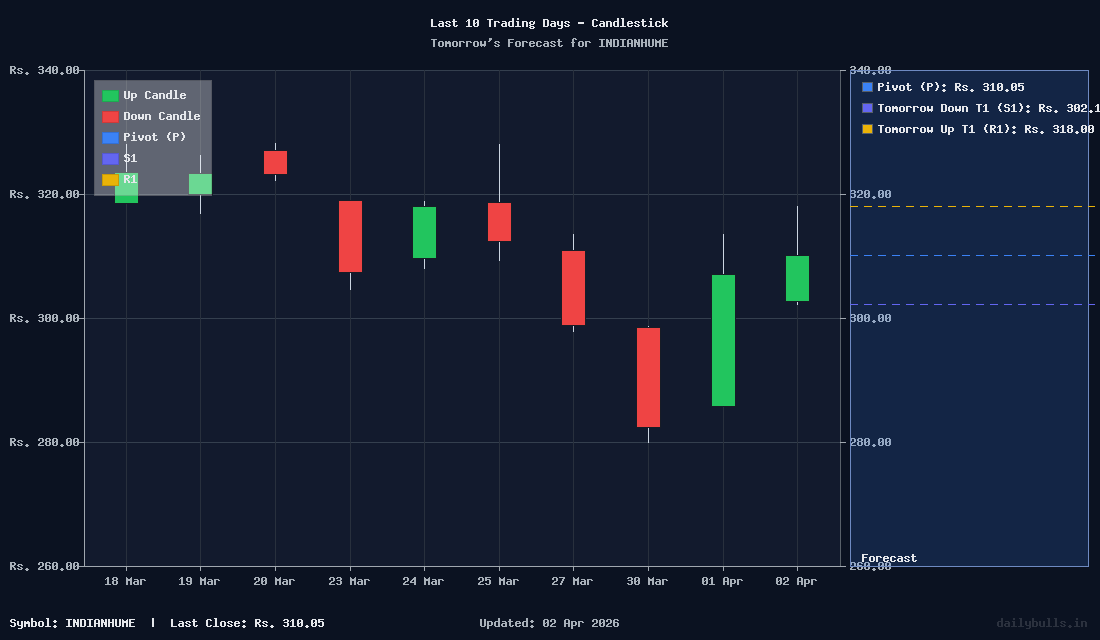Click the Tomorrow Up T1 (R1) gold icon
Screen dimensions: 1100x640
click(x=865, y=129)
